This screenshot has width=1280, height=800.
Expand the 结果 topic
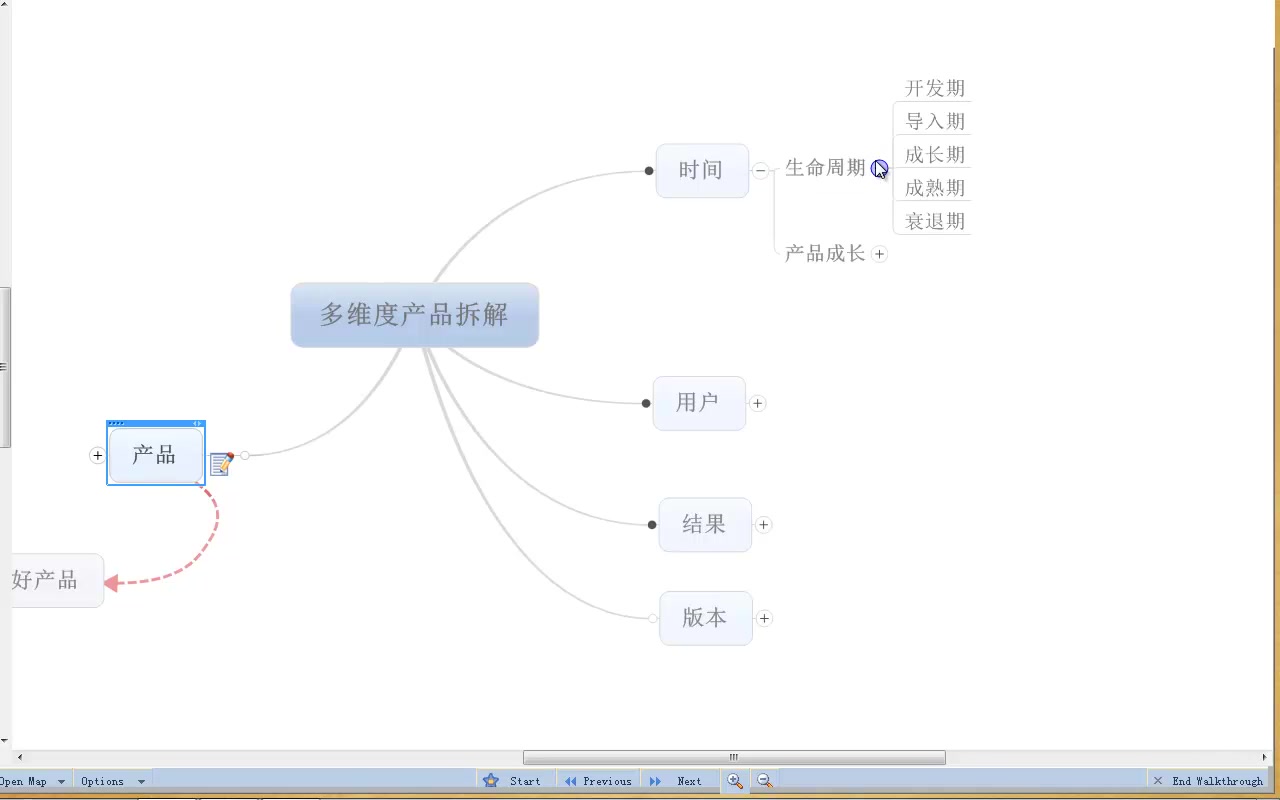[x=763, y=524]
